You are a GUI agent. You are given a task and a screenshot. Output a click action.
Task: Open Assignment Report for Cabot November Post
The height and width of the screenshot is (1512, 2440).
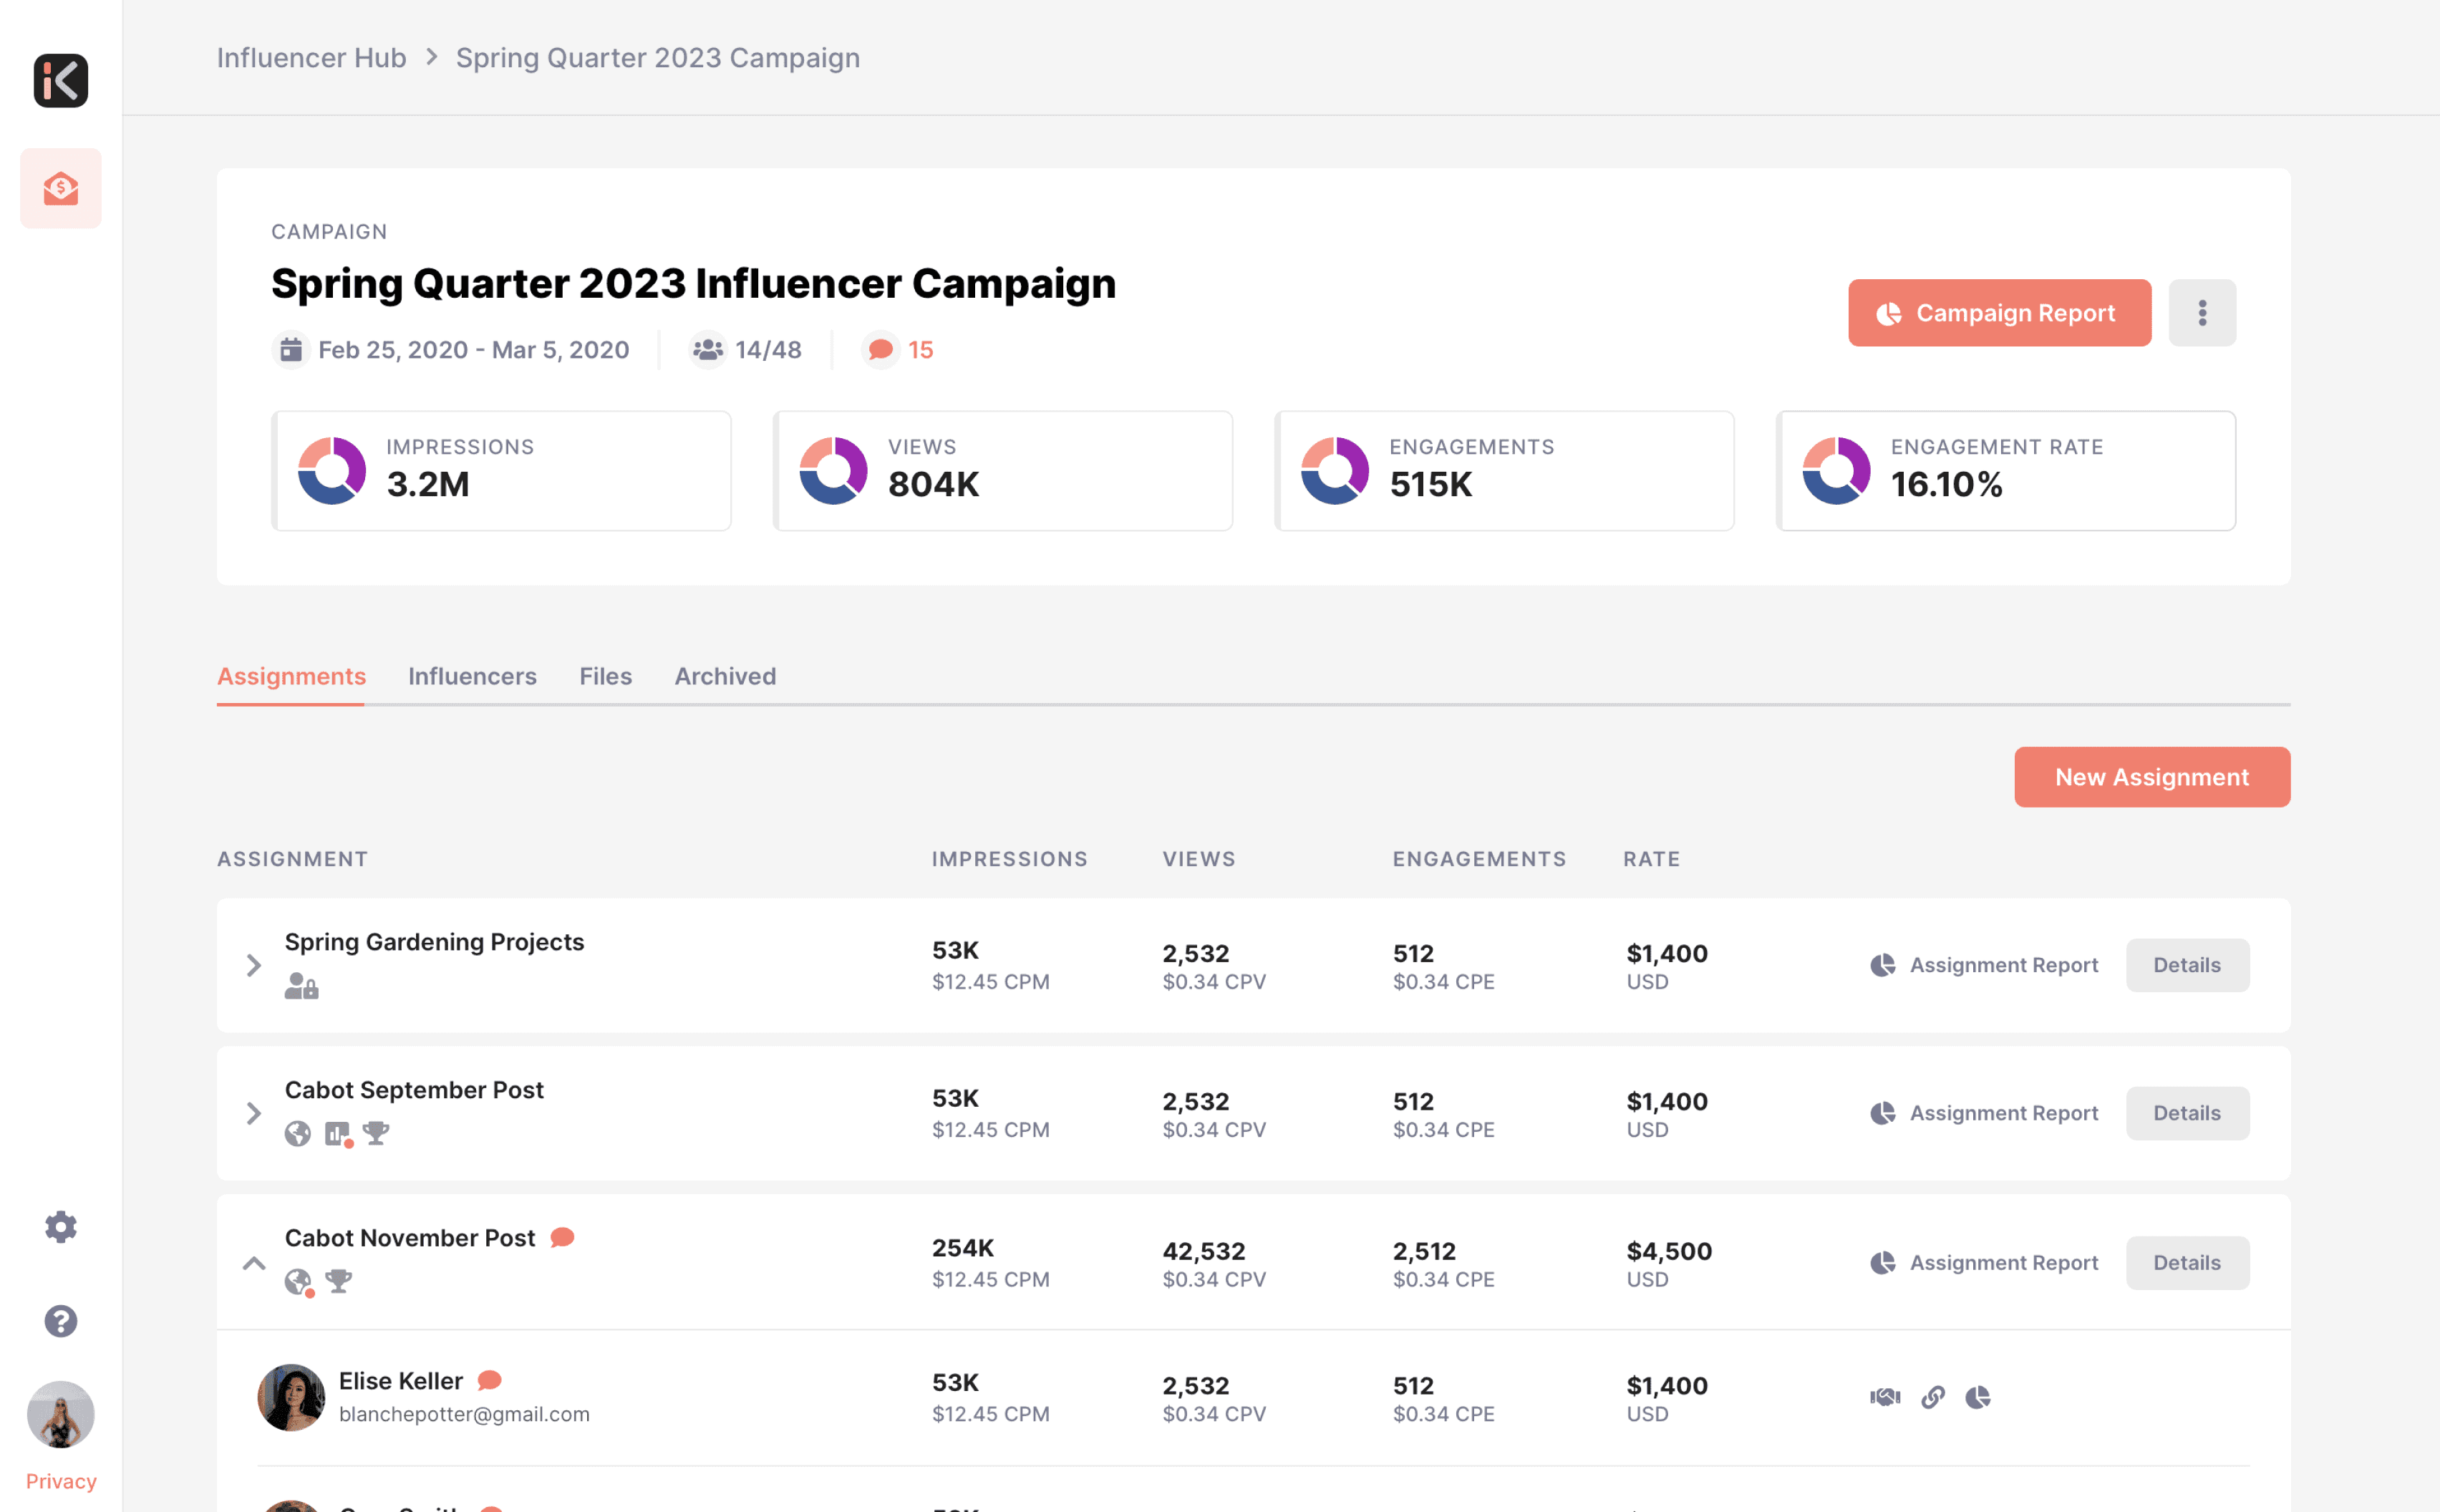tap(1984, 1263)
